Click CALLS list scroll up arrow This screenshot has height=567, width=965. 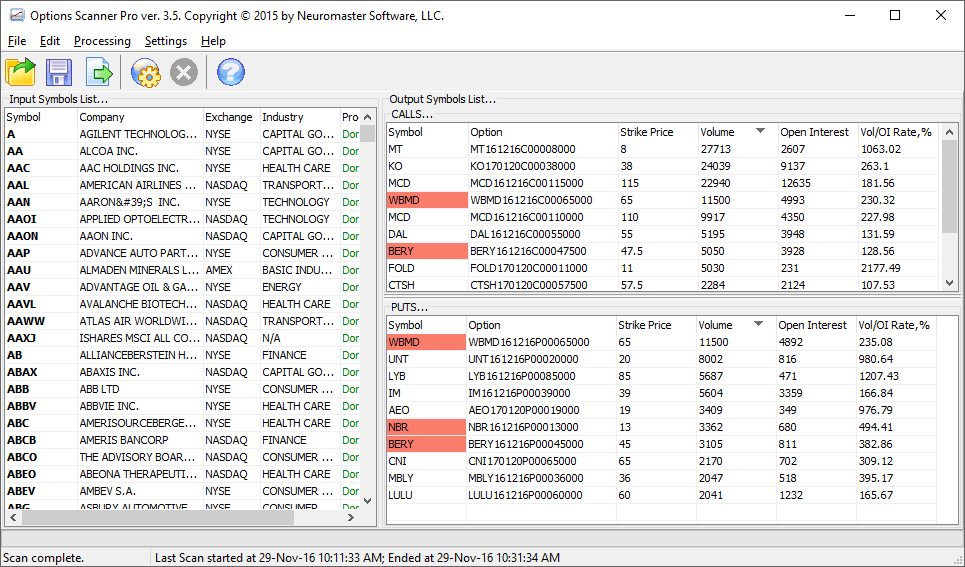(950, 132)
